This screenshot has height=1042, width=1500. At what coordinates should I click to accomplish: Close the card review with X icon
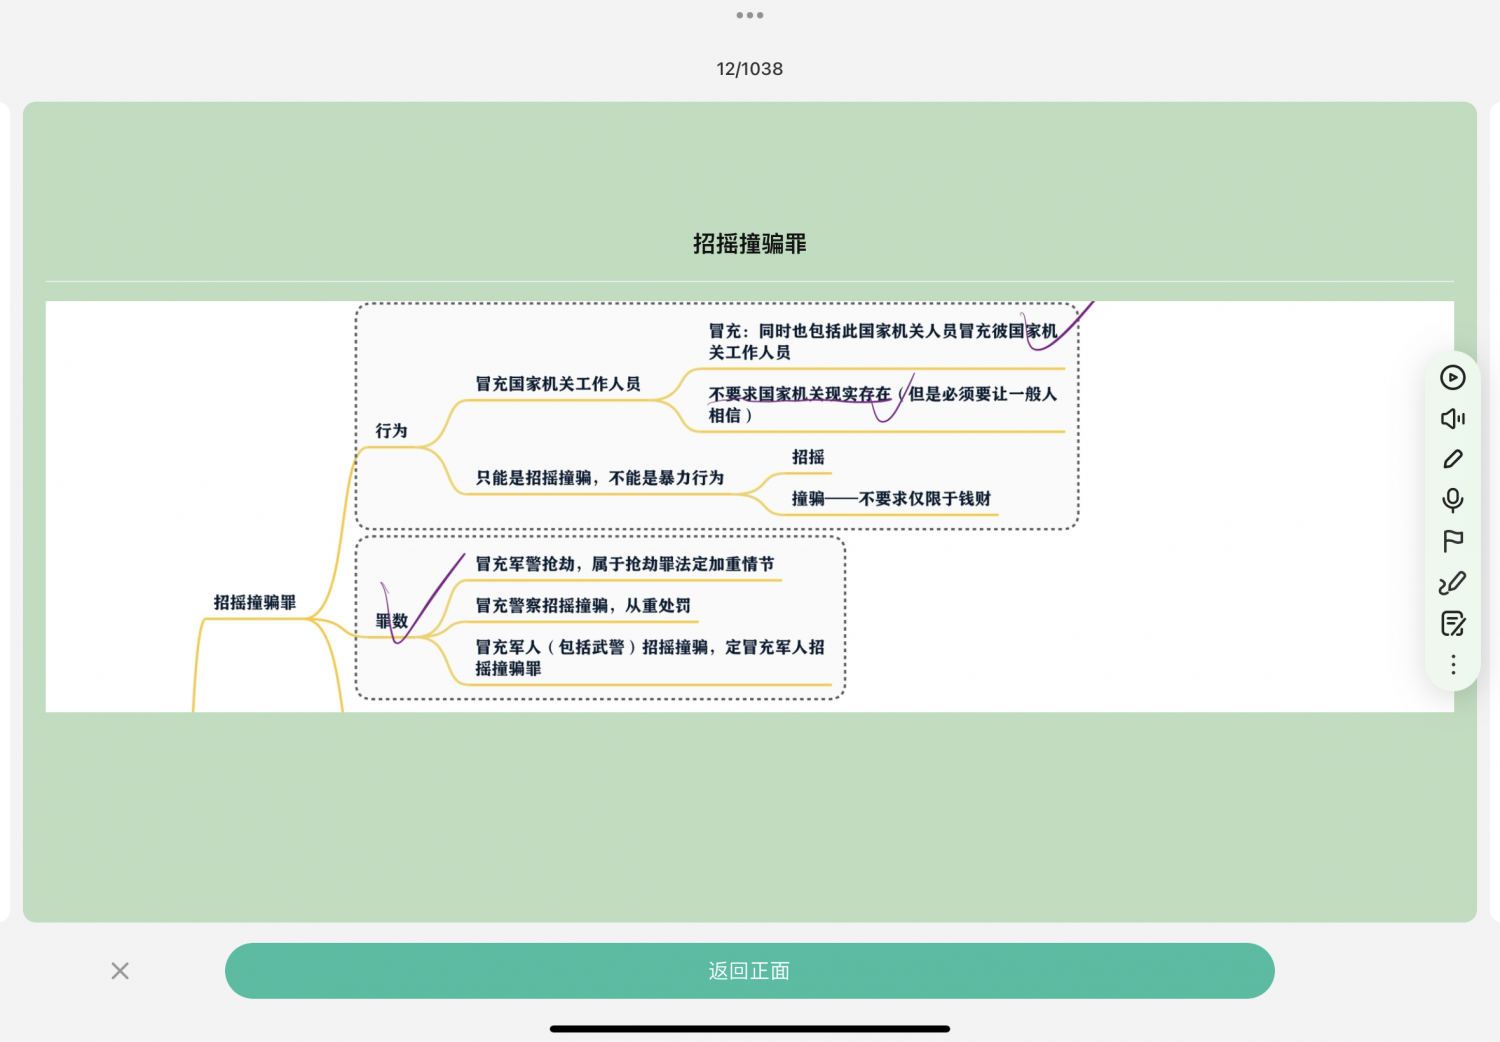click(120, 971)
